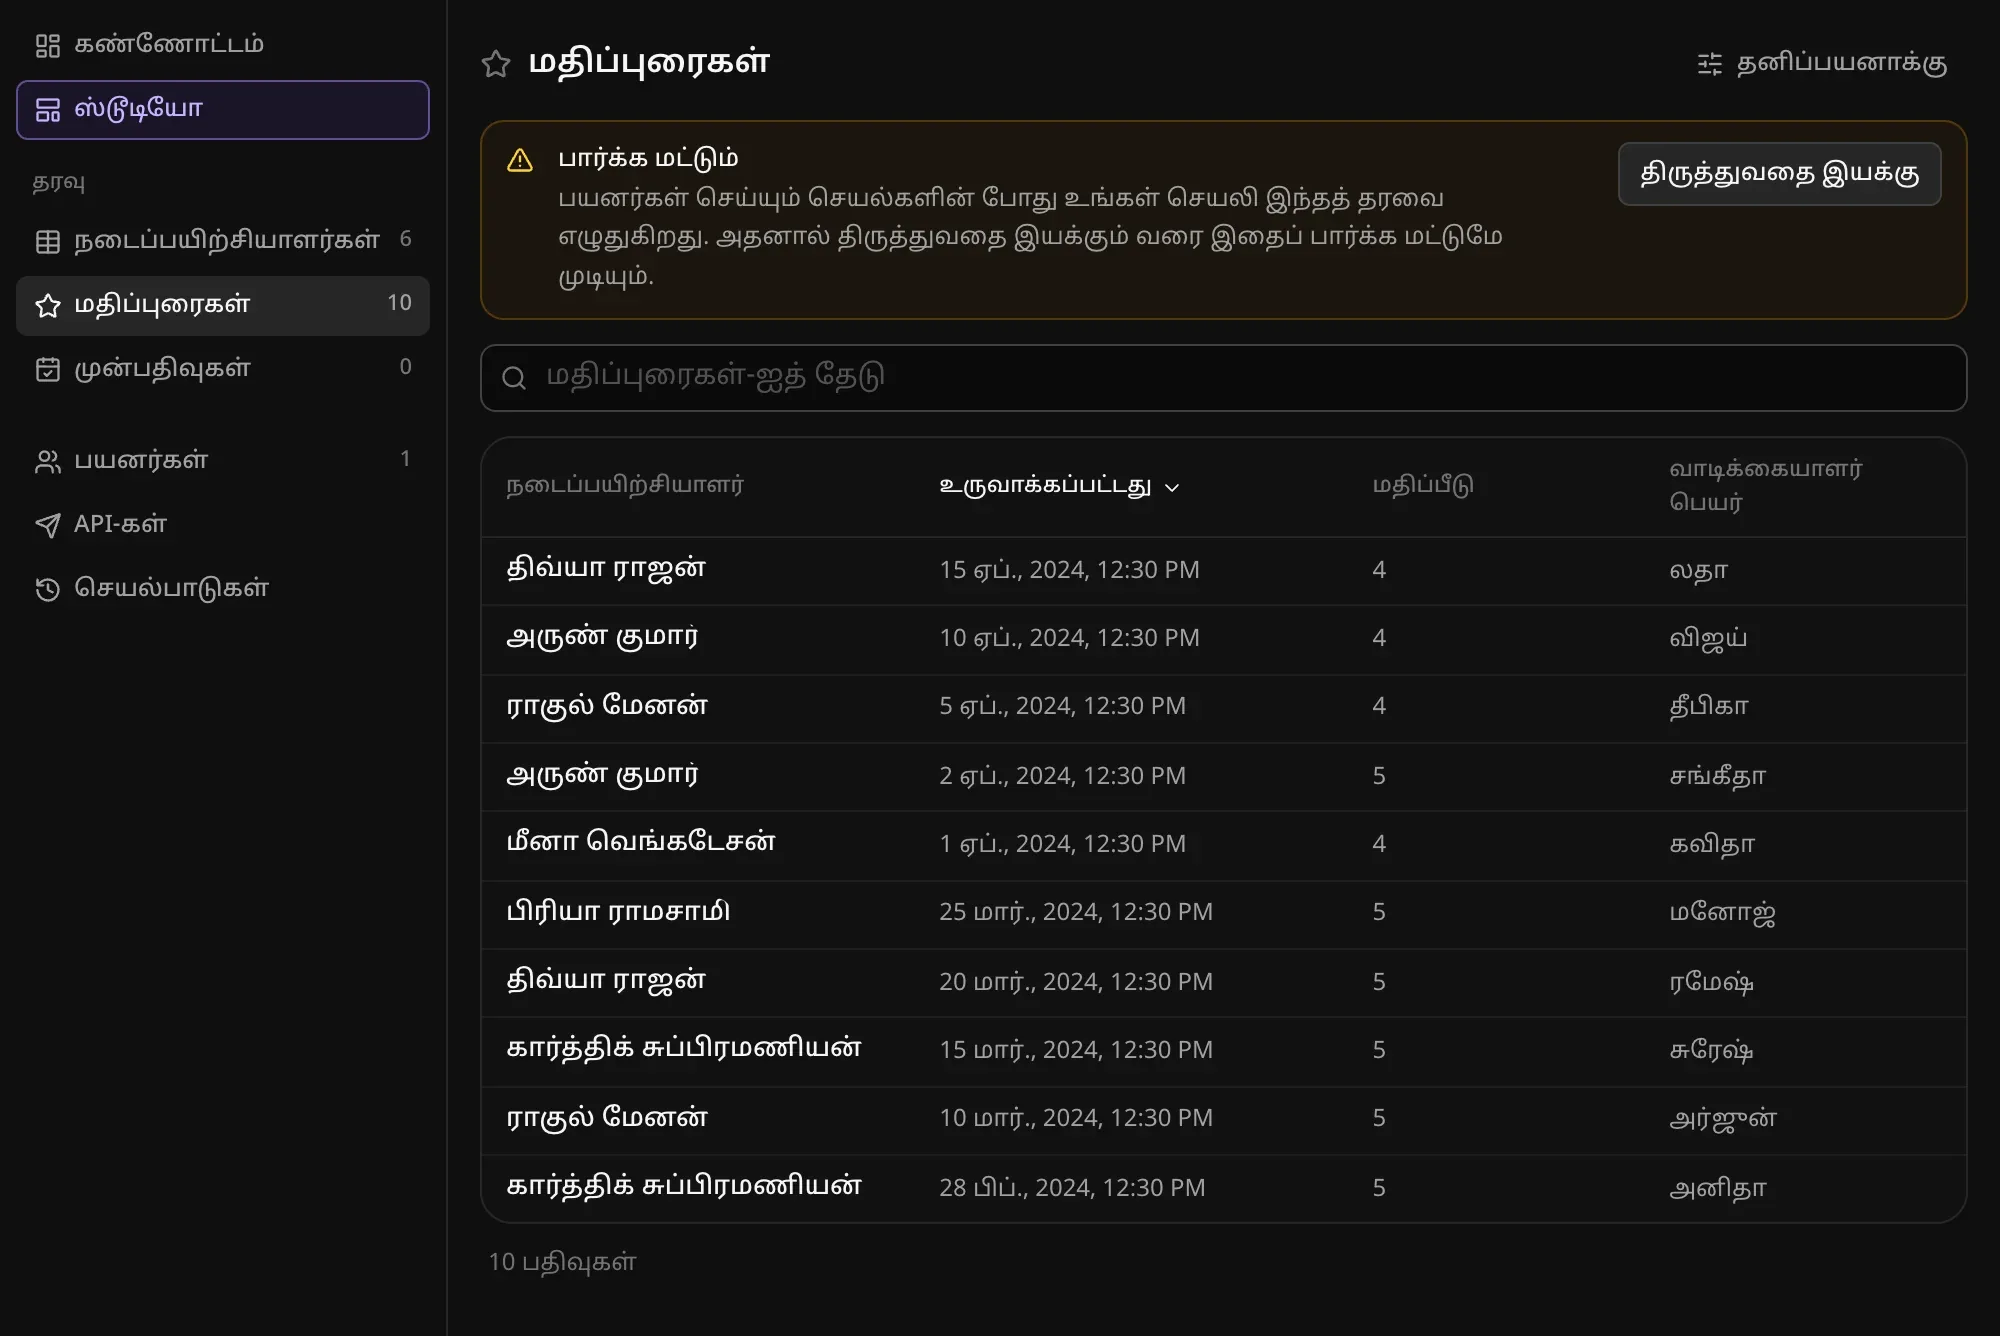Click customer name அர்ஜுன்
This screenshot has height=1336, width=2000.
[1723, 1119]
